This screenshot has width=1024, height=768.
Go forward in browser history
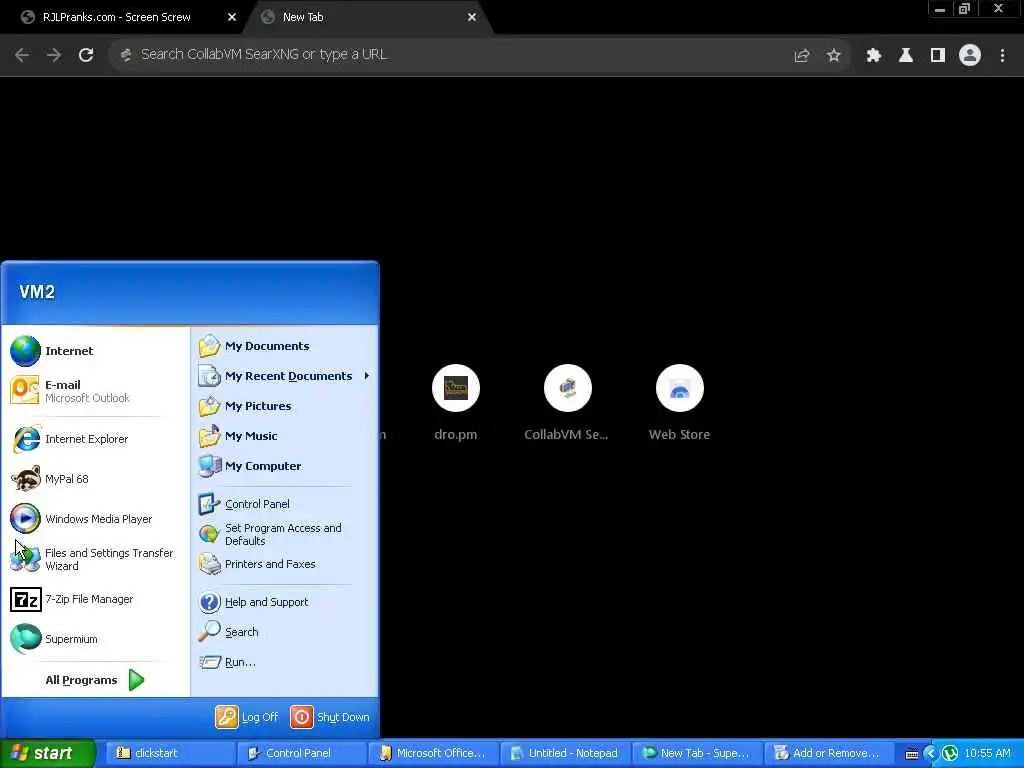pos(54,55)
